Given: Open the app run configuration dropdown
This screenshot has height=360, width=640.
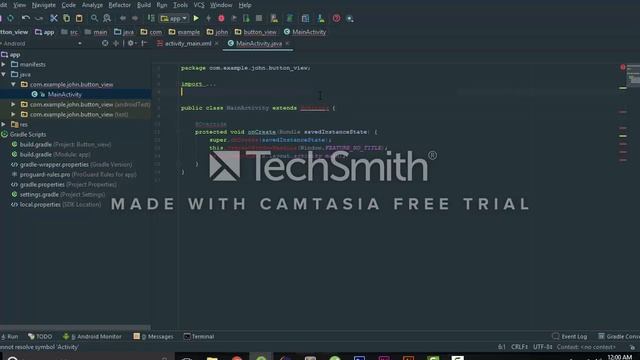Looking at the screenshot, I should [174, 18].
